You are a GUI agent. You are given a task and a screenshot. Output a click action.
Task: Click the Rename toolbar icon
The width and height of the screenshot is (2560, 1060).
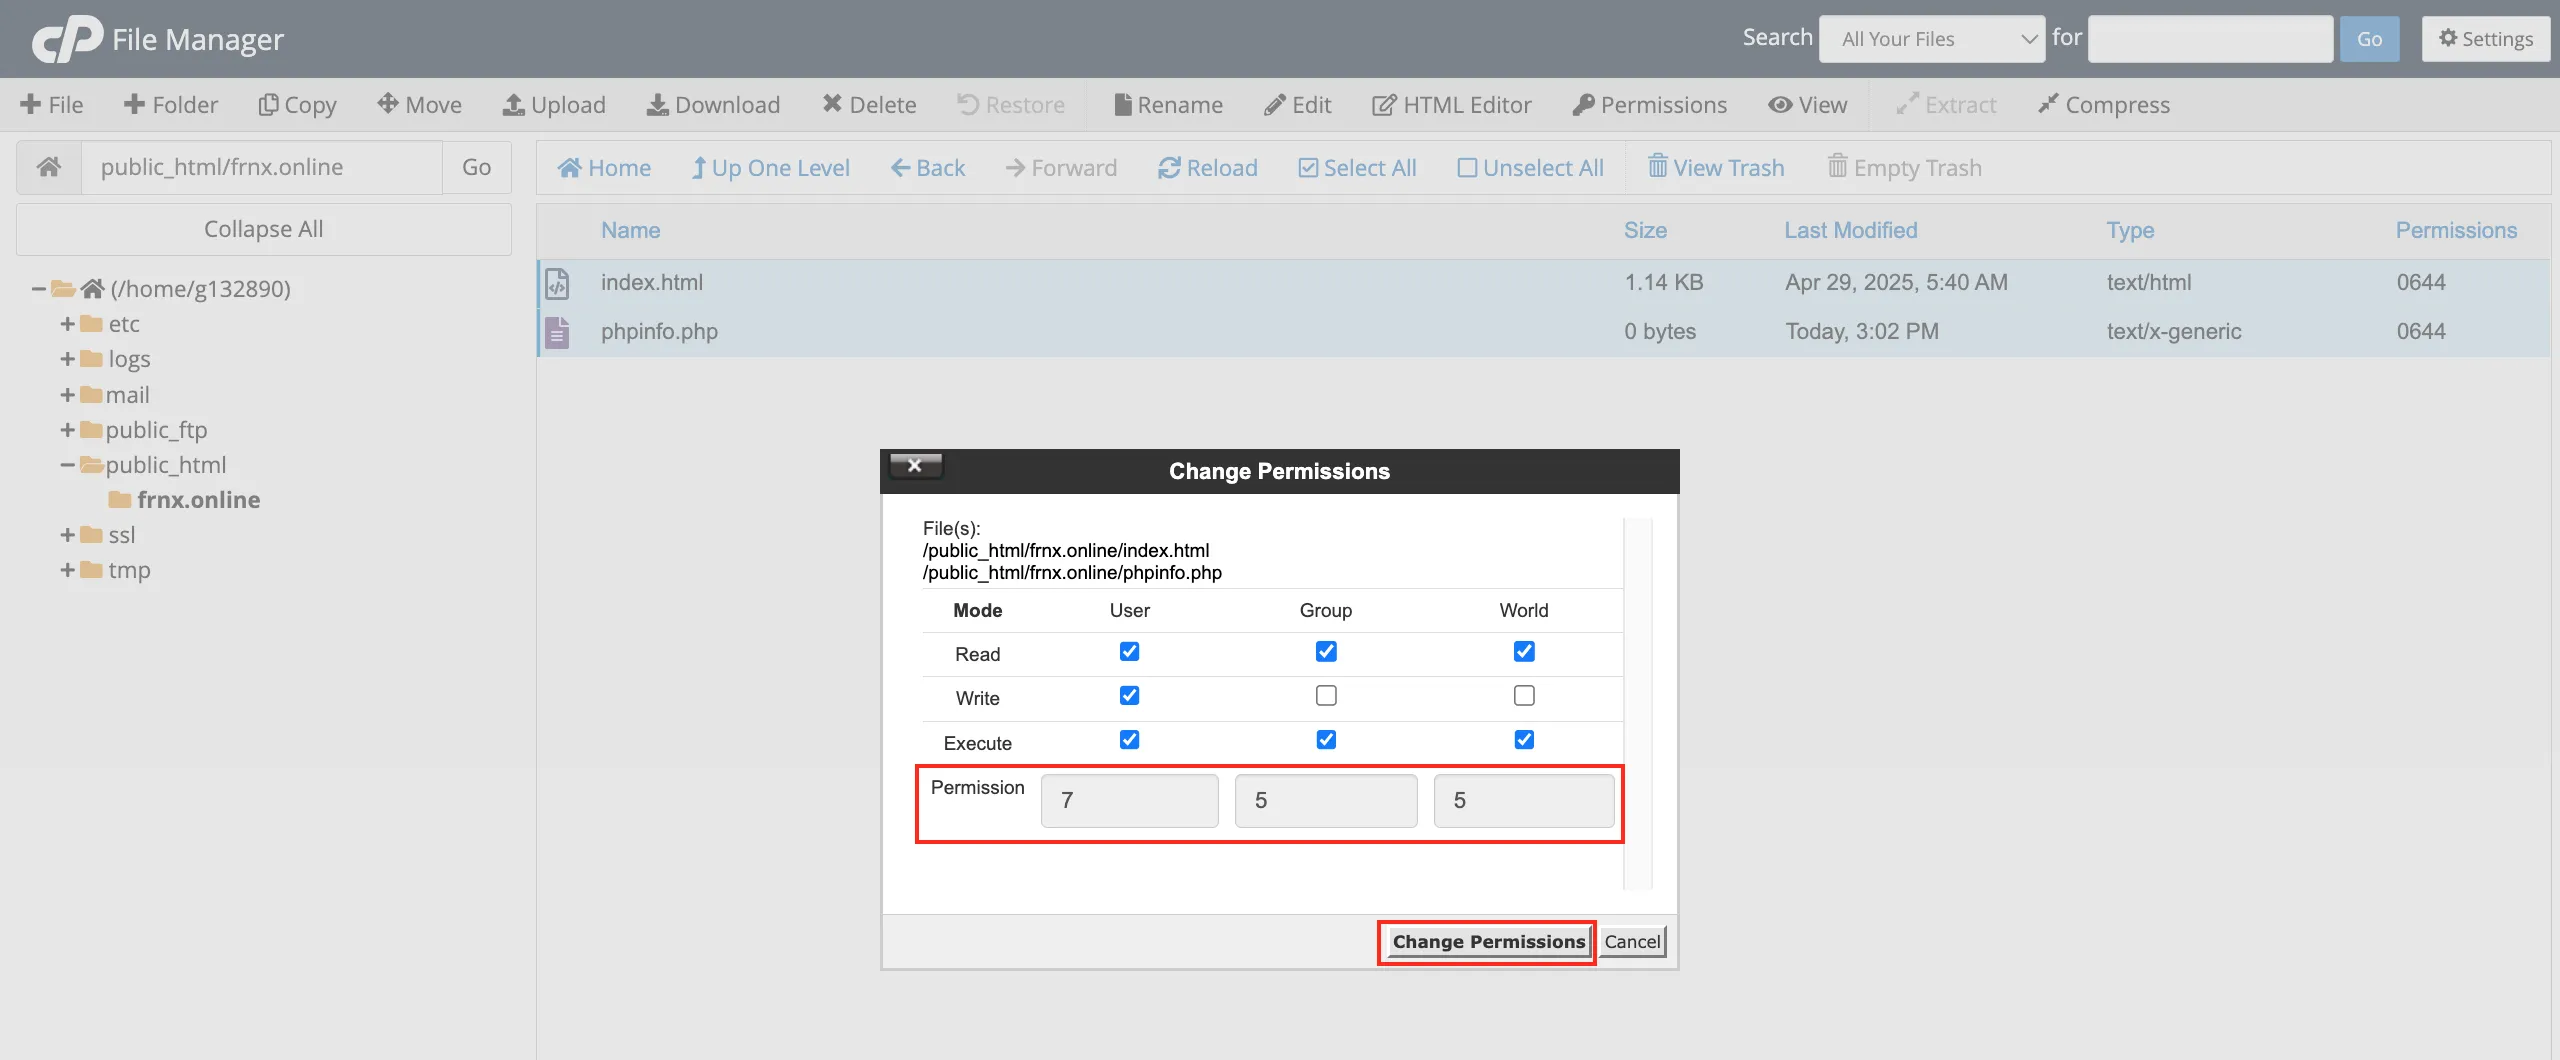pos(1123,104)
